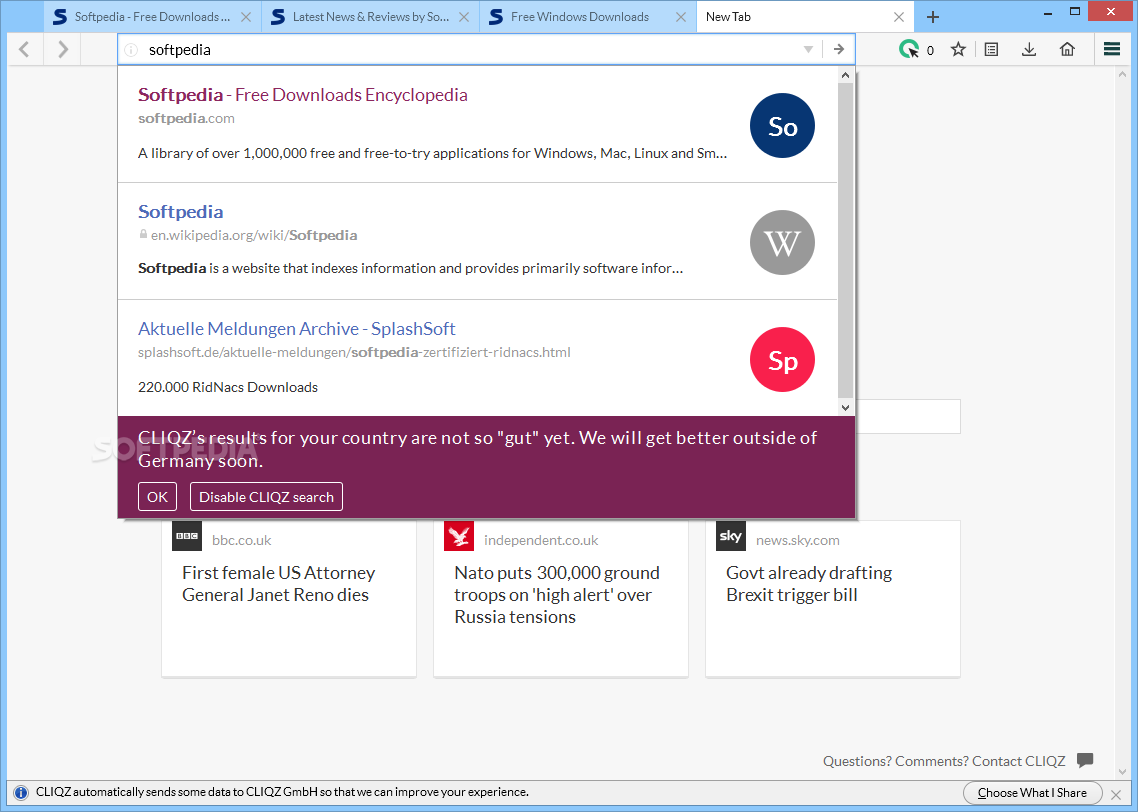Click Disable CLIQZ search button

tap(266, 497)
